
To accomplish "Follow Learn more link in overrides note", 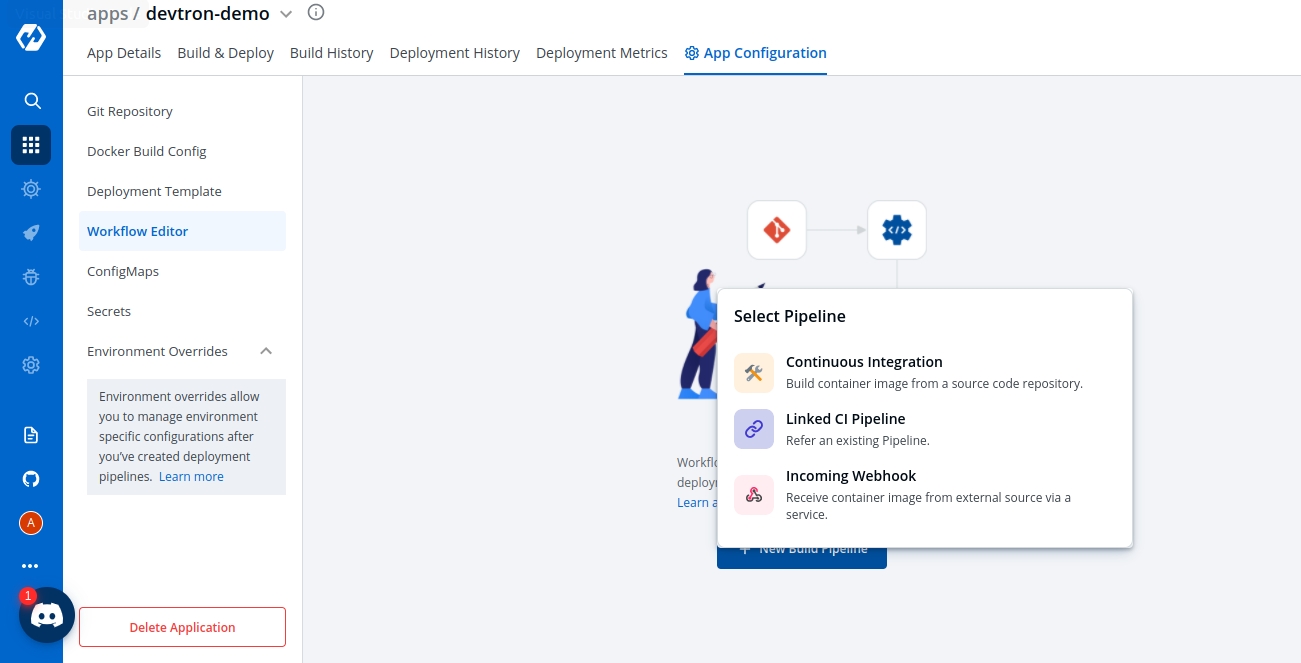I will [x=191, y=477].
